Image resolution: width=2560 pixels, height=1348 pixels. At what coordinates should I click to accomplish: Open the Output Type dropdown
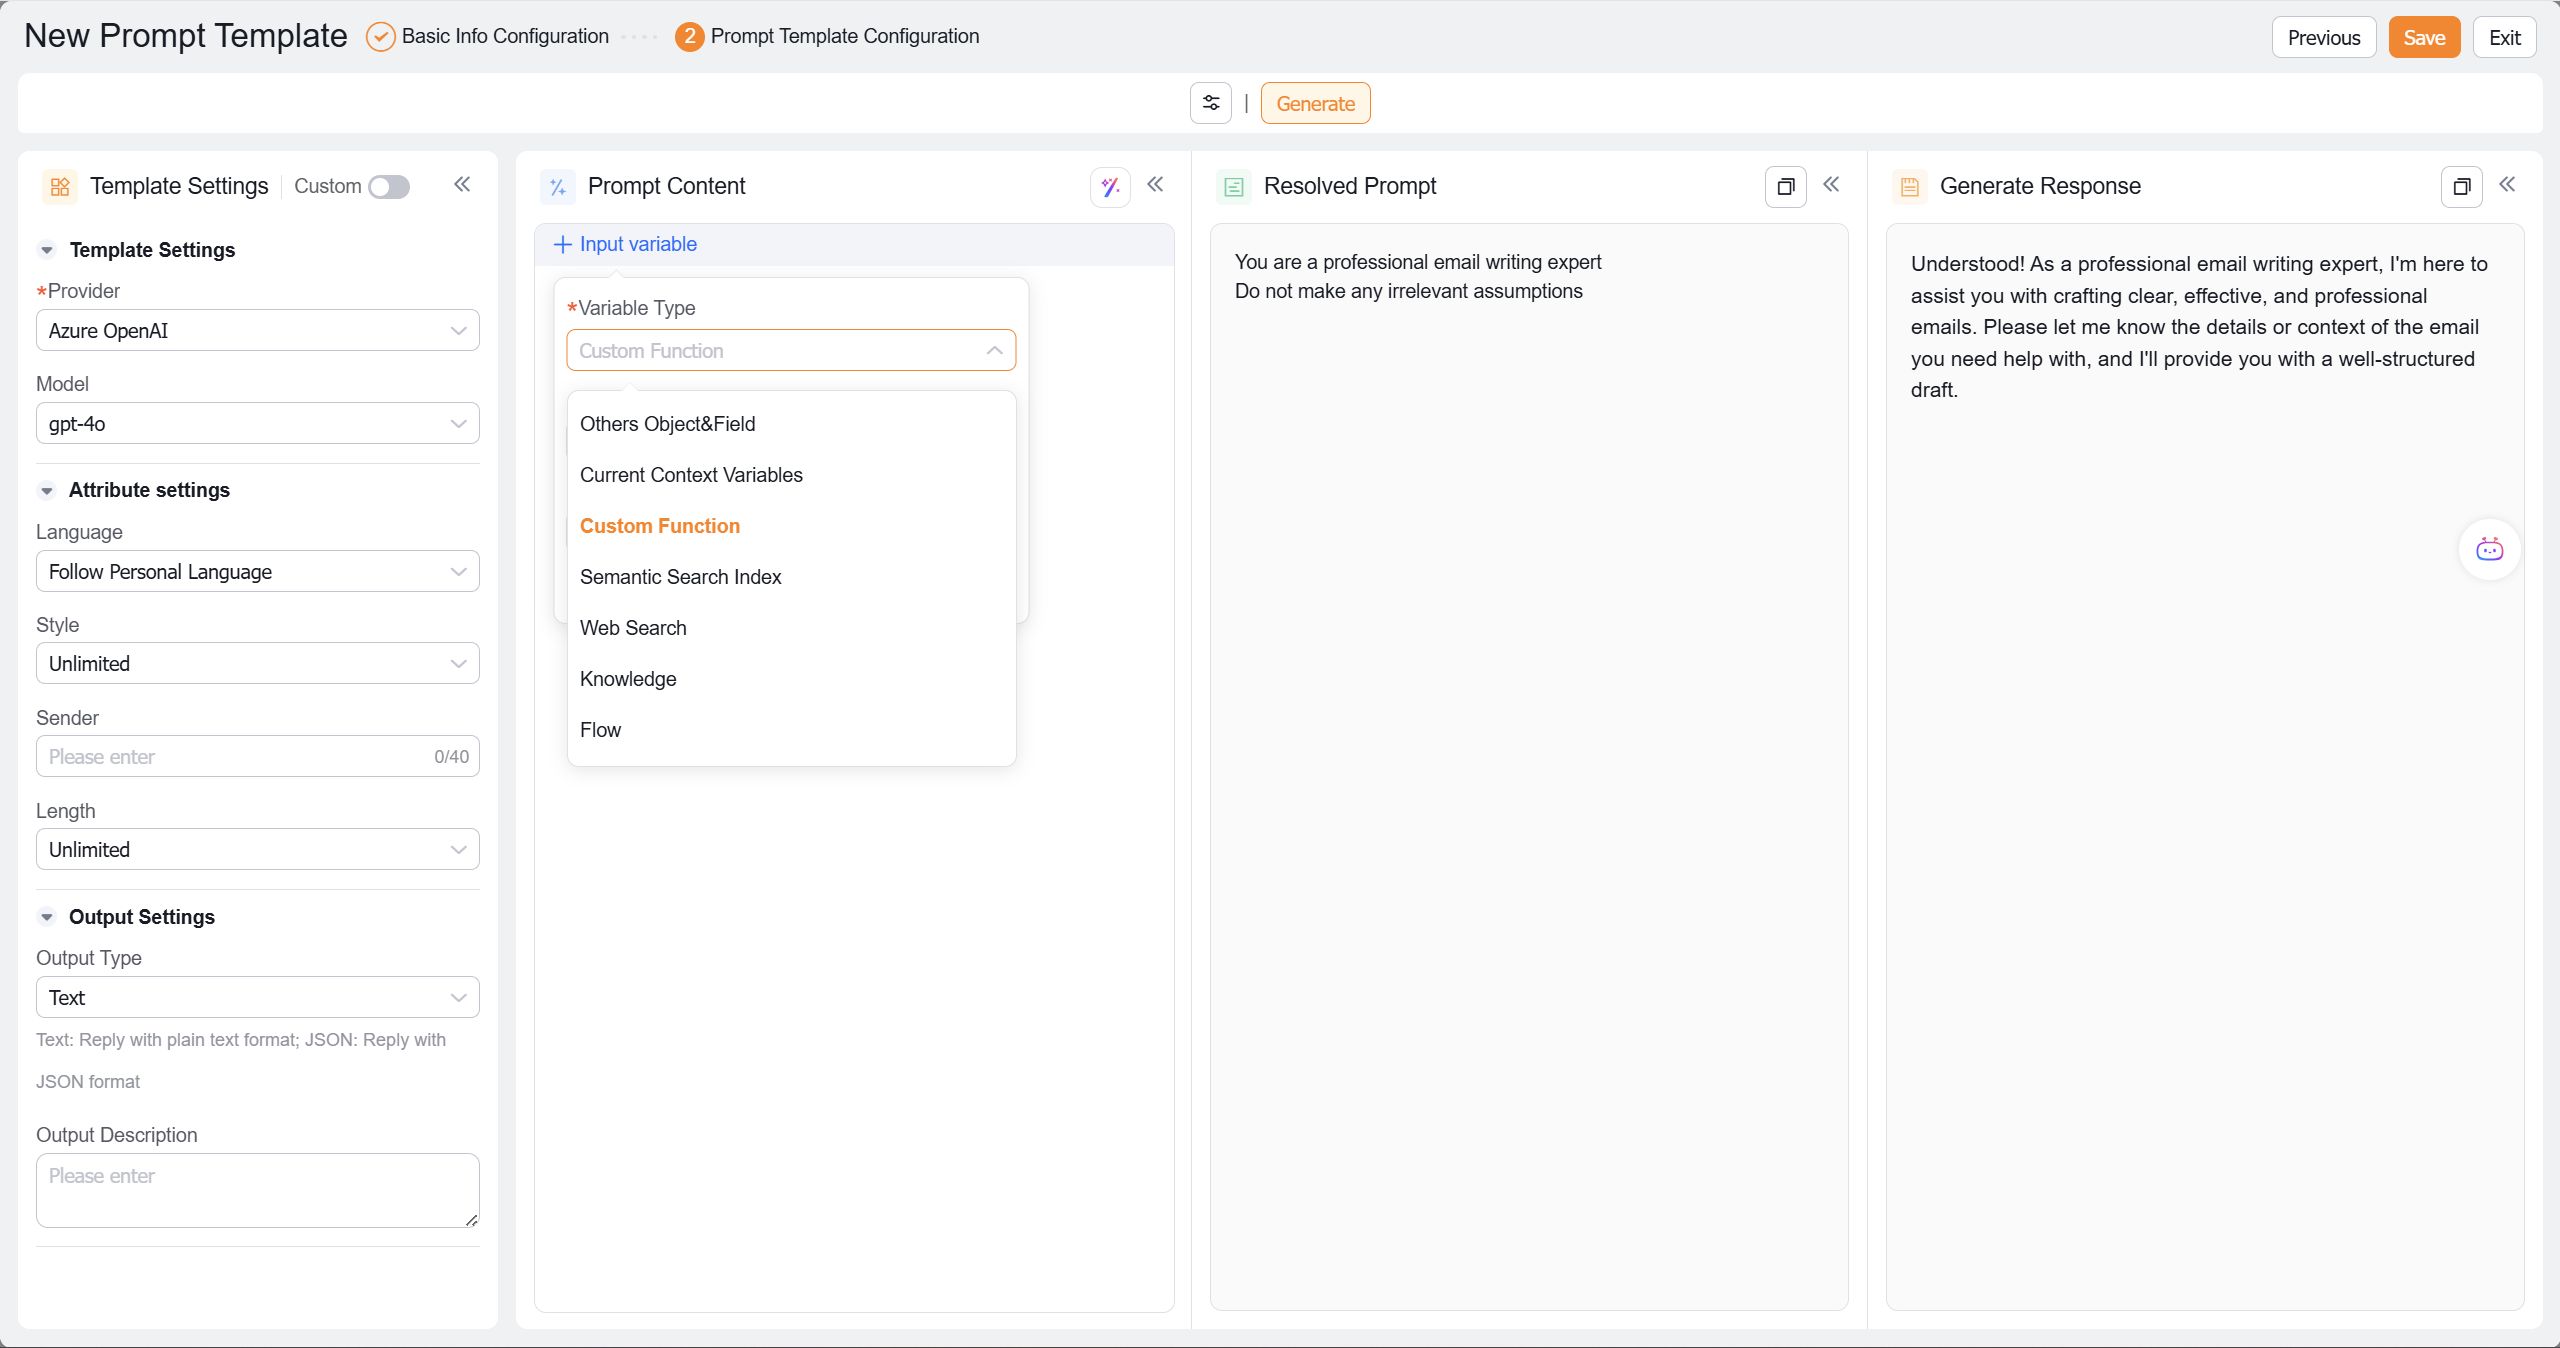258,997
